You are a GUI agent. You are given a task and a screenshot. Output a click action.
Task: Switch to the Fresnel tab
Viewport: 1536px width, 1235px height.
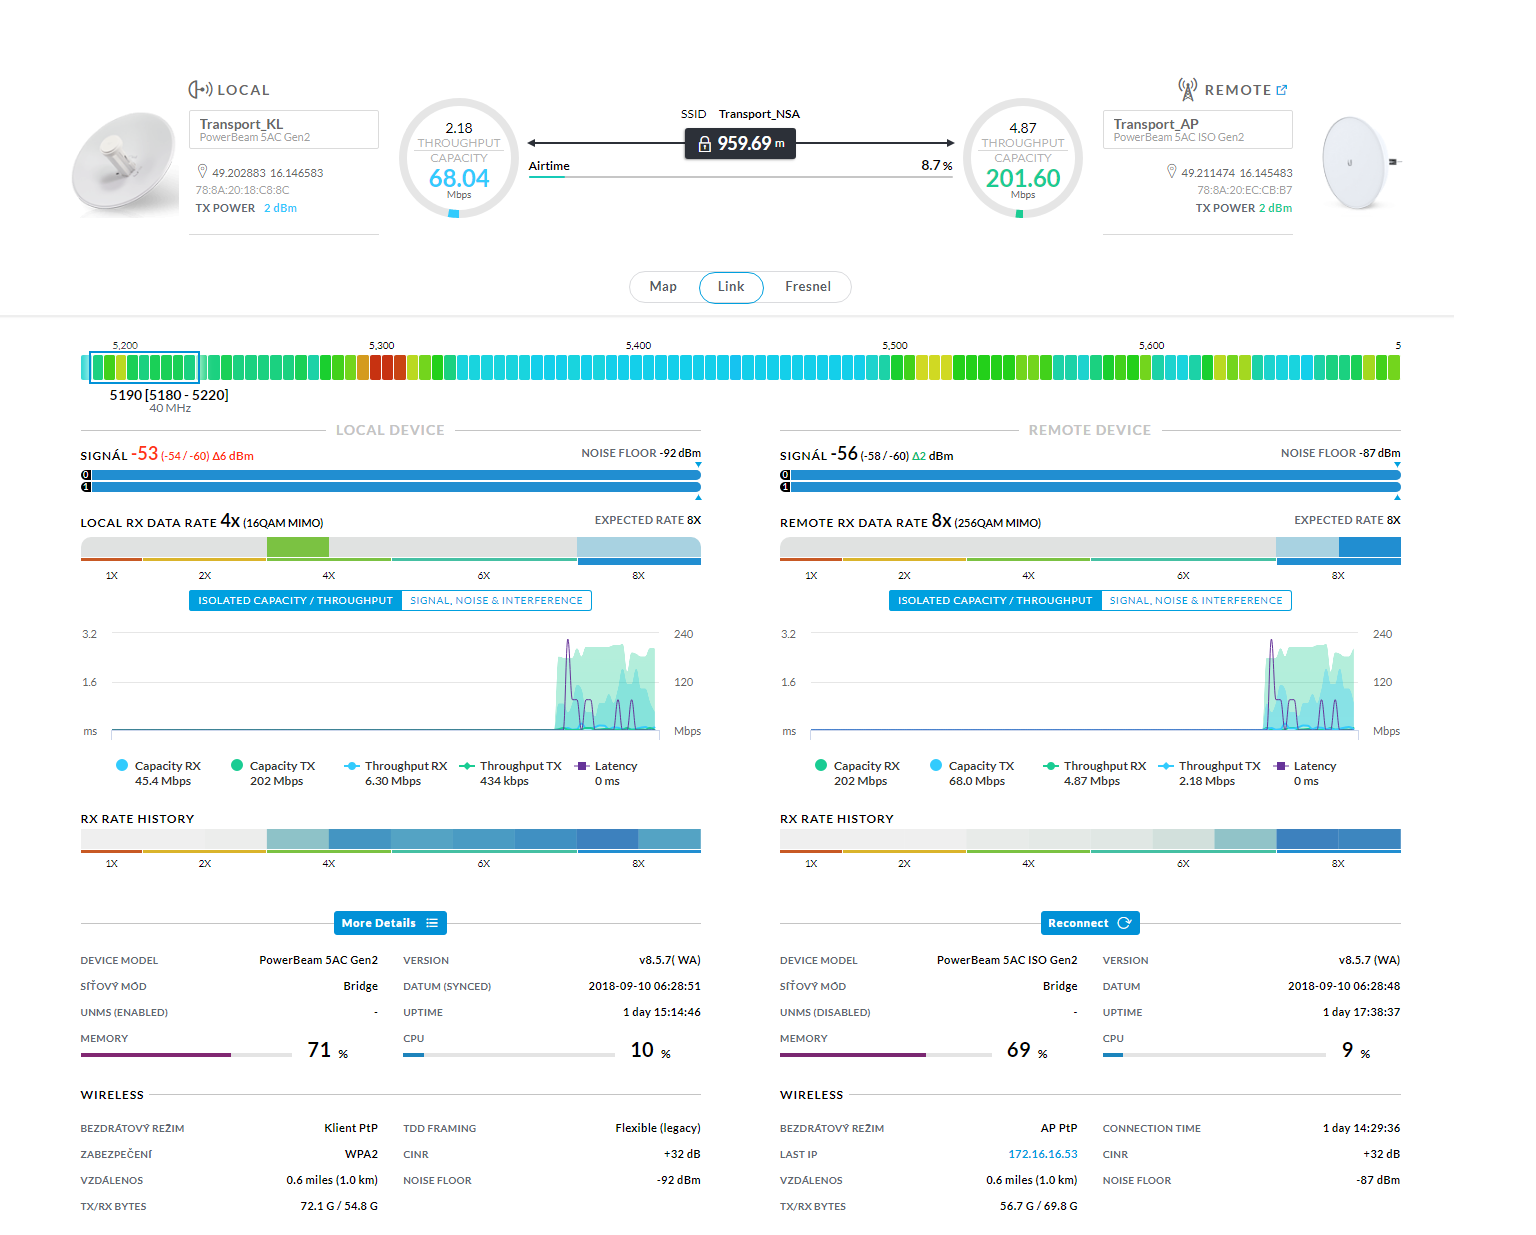(808, 287)
